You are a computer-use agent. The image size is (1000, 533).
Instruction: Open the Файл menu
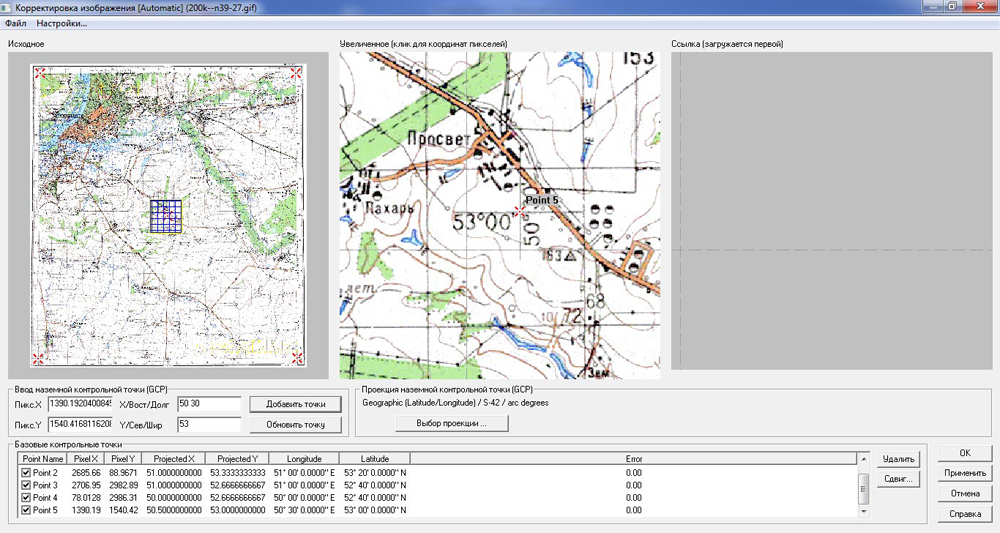pos(15,23)
